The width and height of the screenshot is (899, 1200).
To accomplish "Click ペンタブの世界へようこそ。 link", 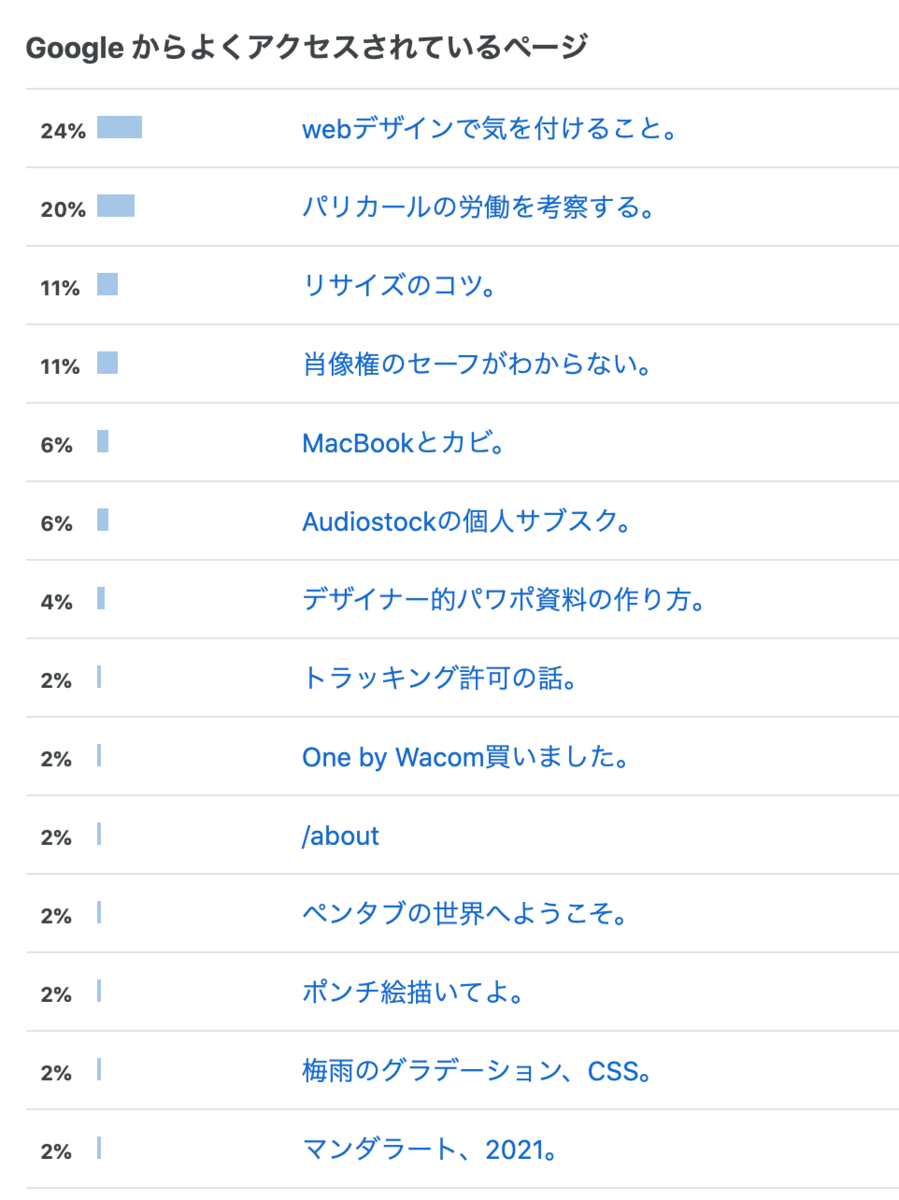I will point(465,914).
